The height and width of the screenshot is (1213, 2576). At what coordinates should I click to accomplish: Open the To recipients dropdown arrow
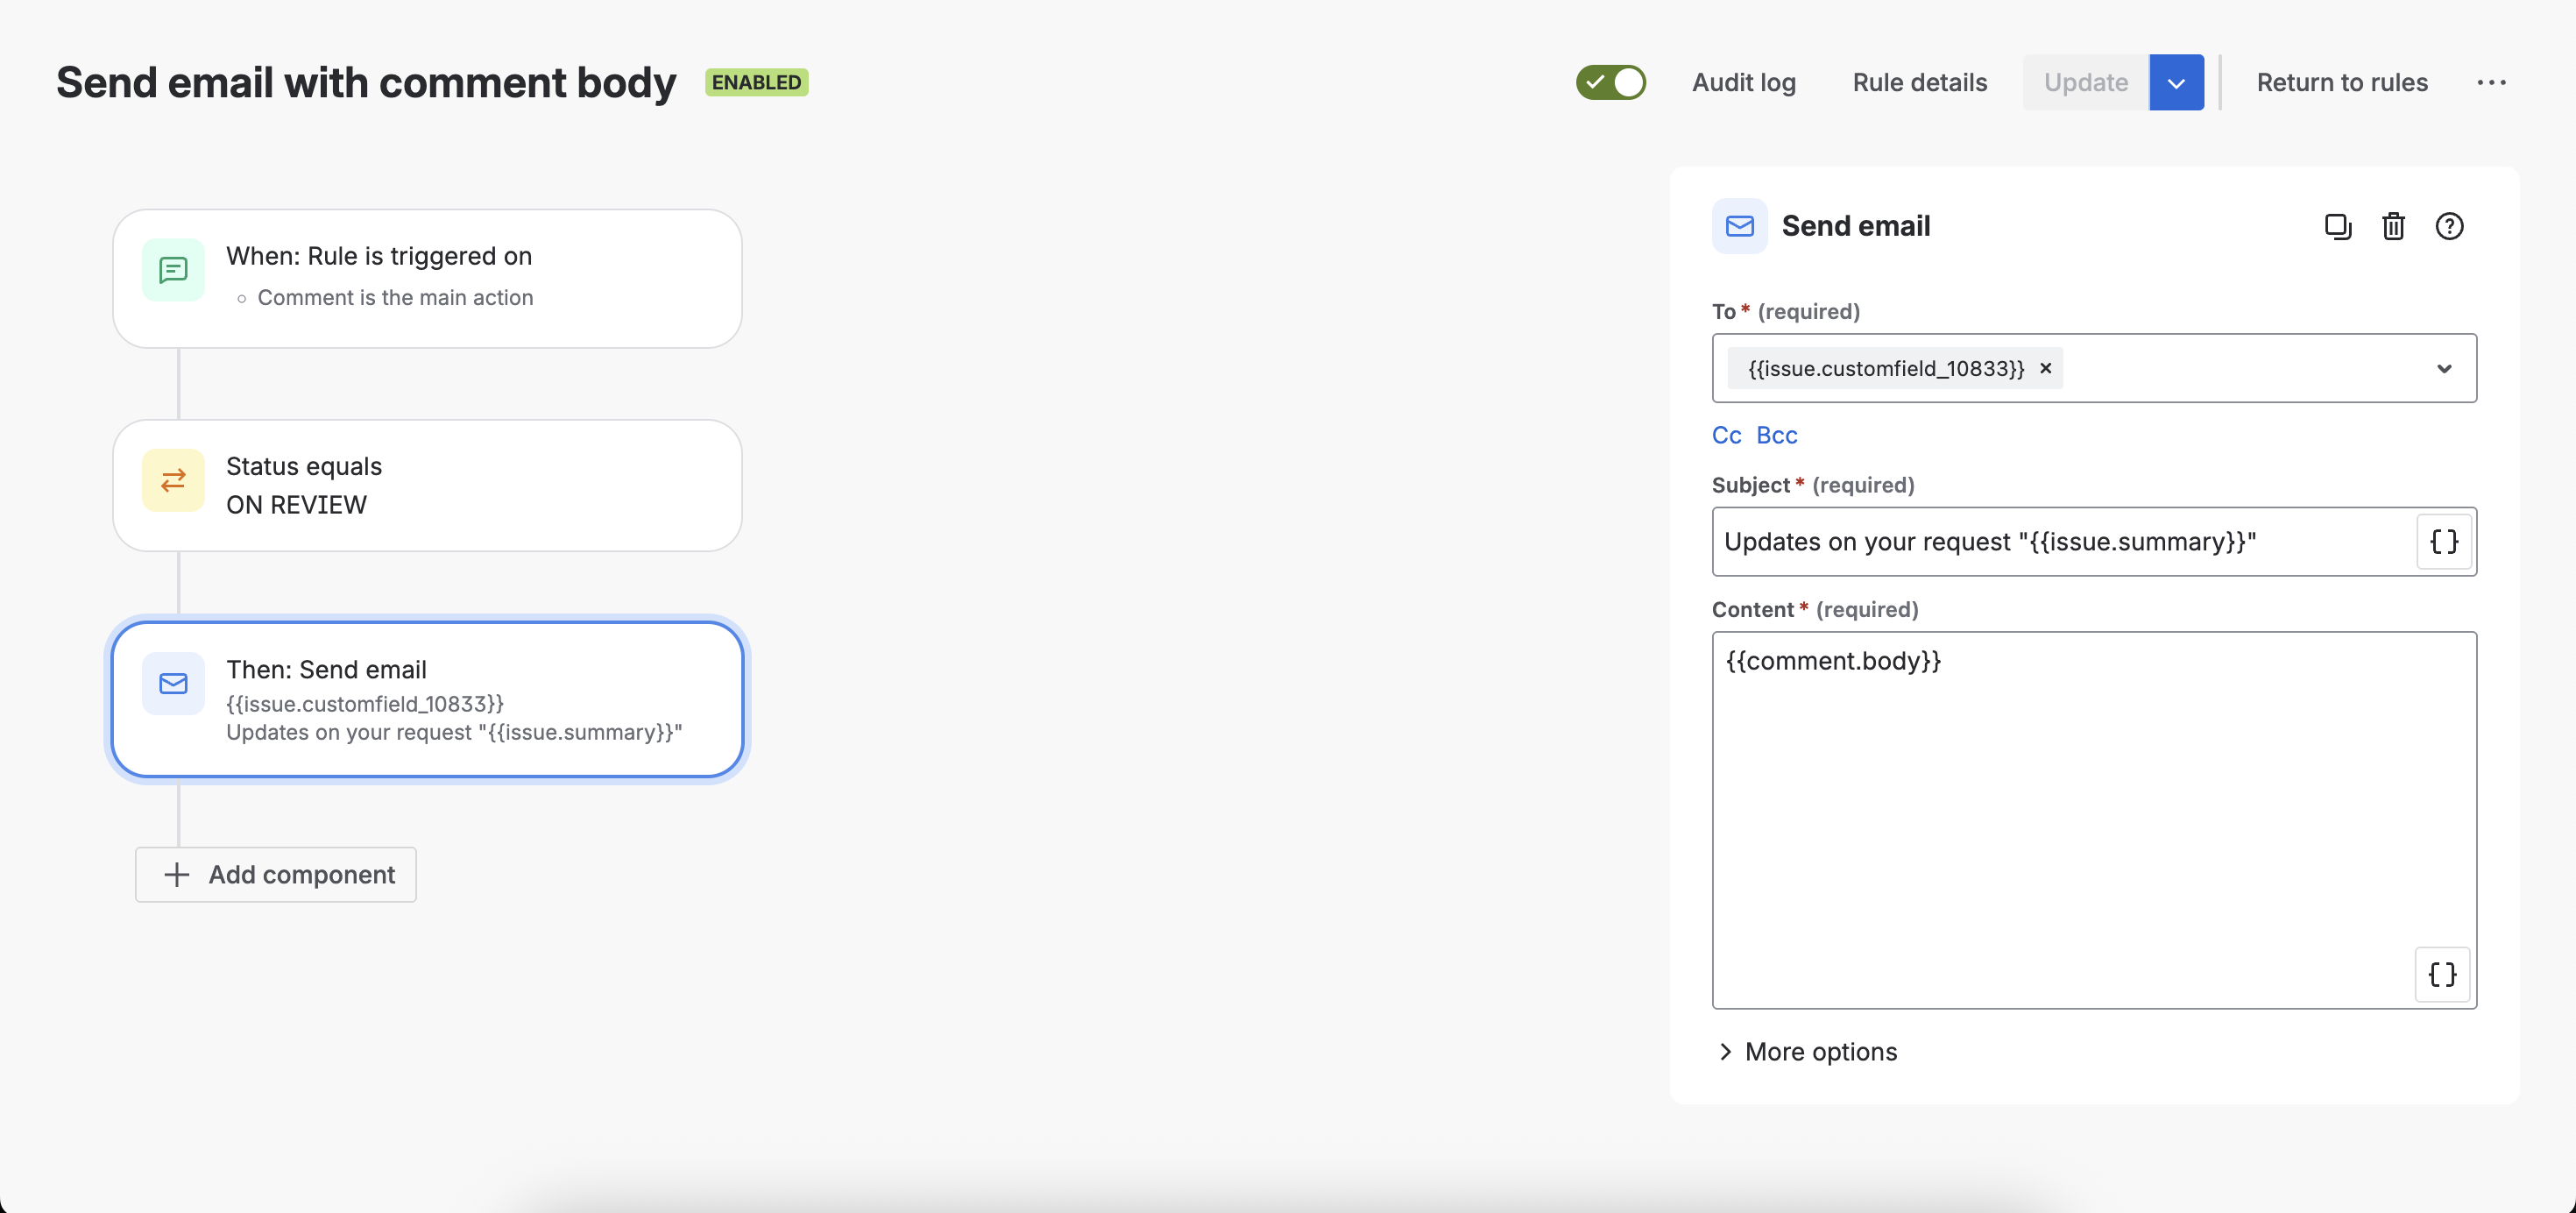[x=2444, y=368]
